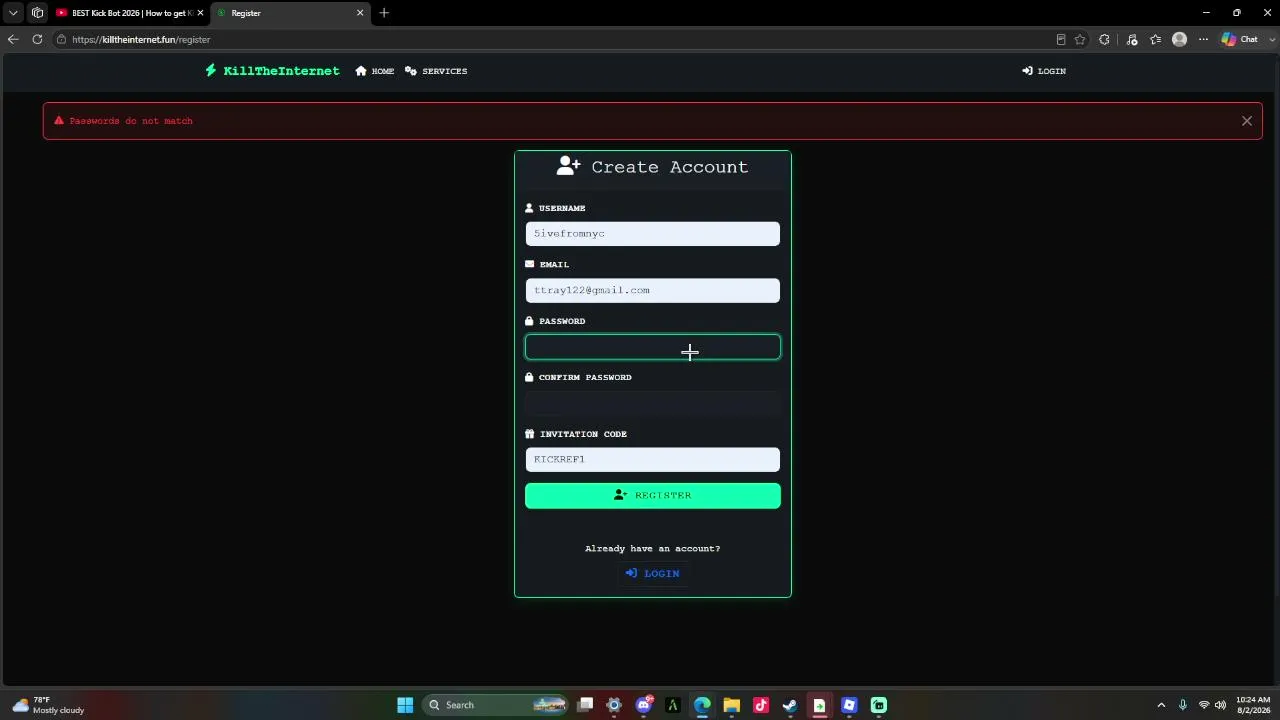Open Copilot Chat button
This screenshot has height=720, width=1280.
(1240, 39)
